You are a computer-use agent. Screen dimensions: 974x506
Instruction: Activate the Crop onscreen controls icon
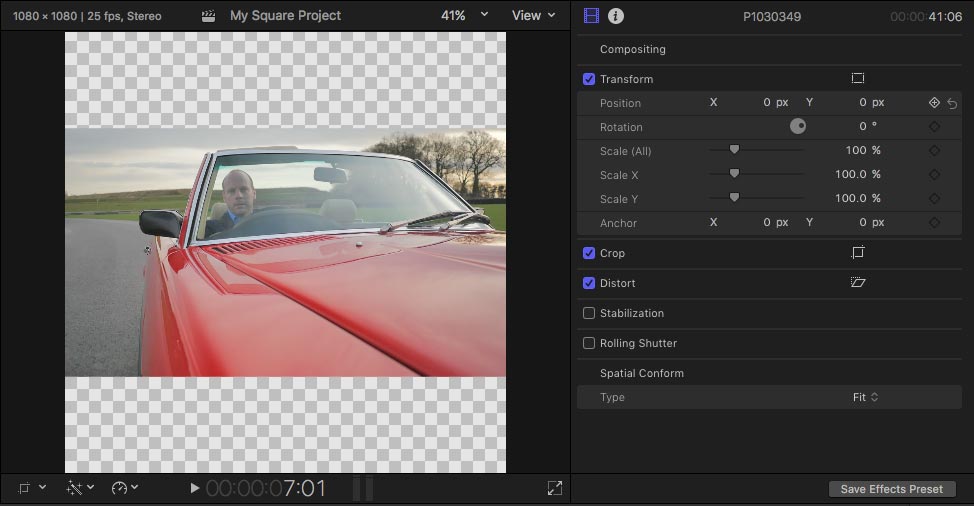click(858, 253)
